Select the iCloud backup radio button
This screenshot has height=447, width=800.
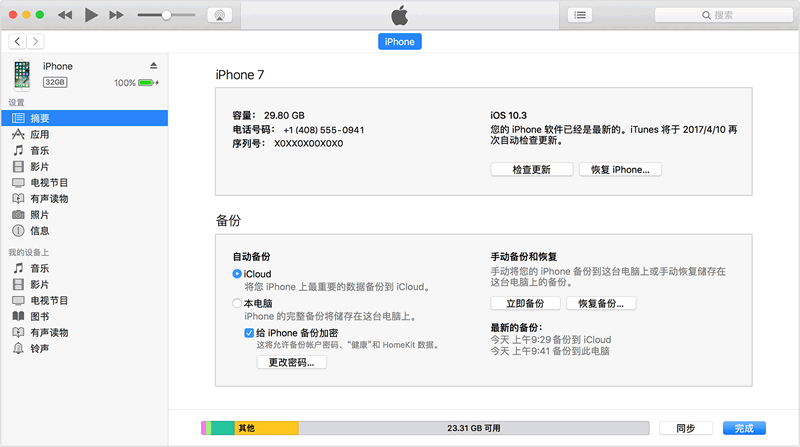tap(237, 274)
